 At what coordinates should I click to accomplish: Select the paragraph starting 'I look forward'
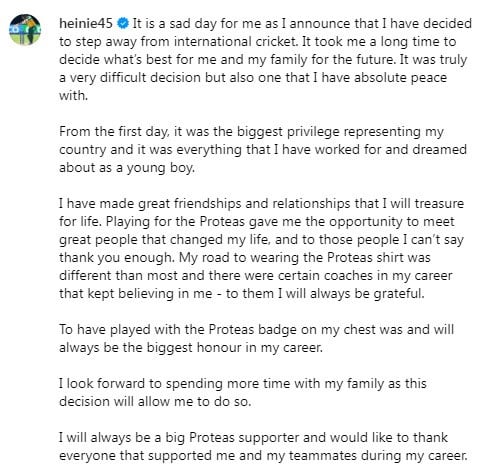[243, 392]
